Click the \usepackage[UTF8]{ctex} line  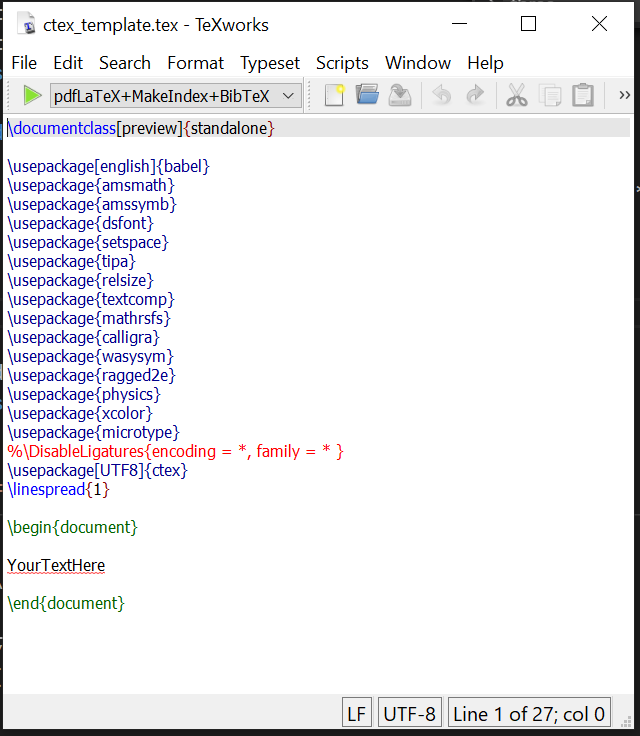(98, 470)
